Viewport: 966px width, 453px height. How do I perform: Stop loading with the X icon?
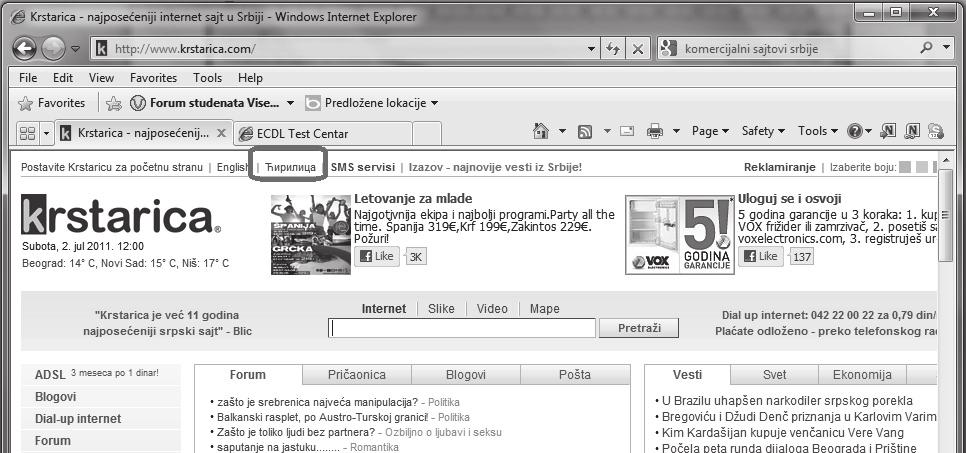click(638, 49)
